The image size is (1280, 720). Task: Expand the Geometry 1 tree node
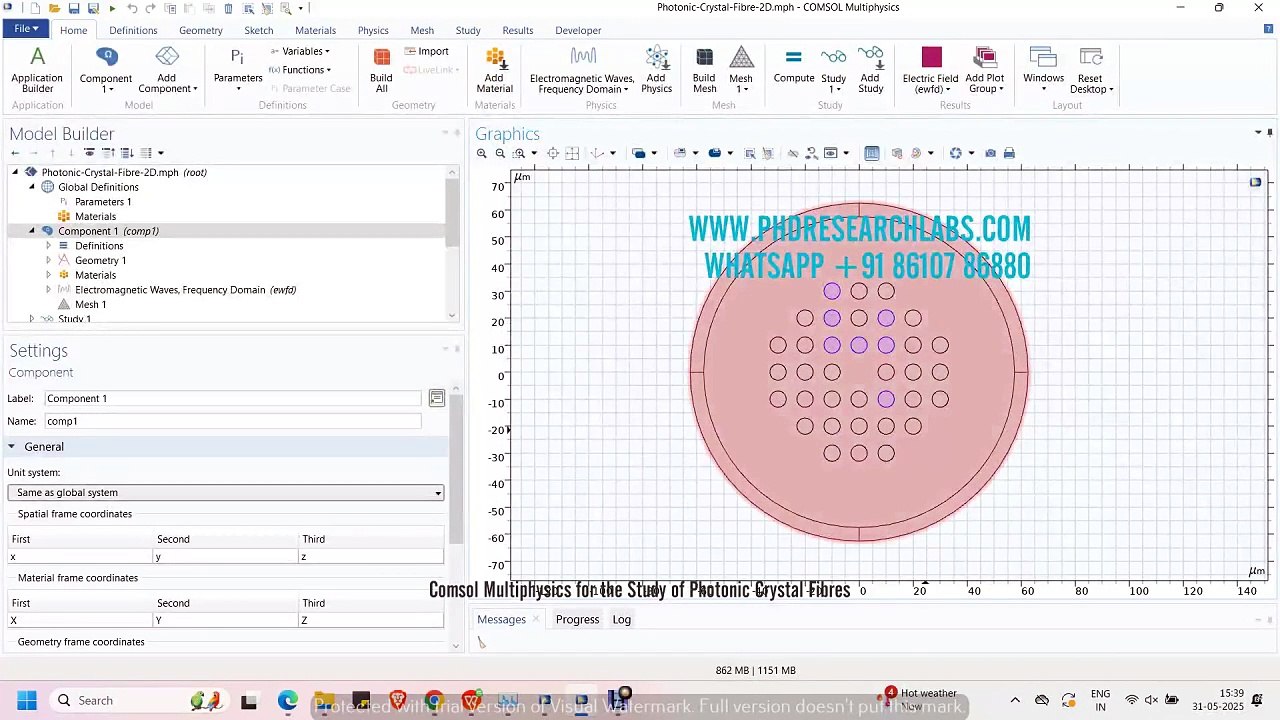click(x=48, y=260)
